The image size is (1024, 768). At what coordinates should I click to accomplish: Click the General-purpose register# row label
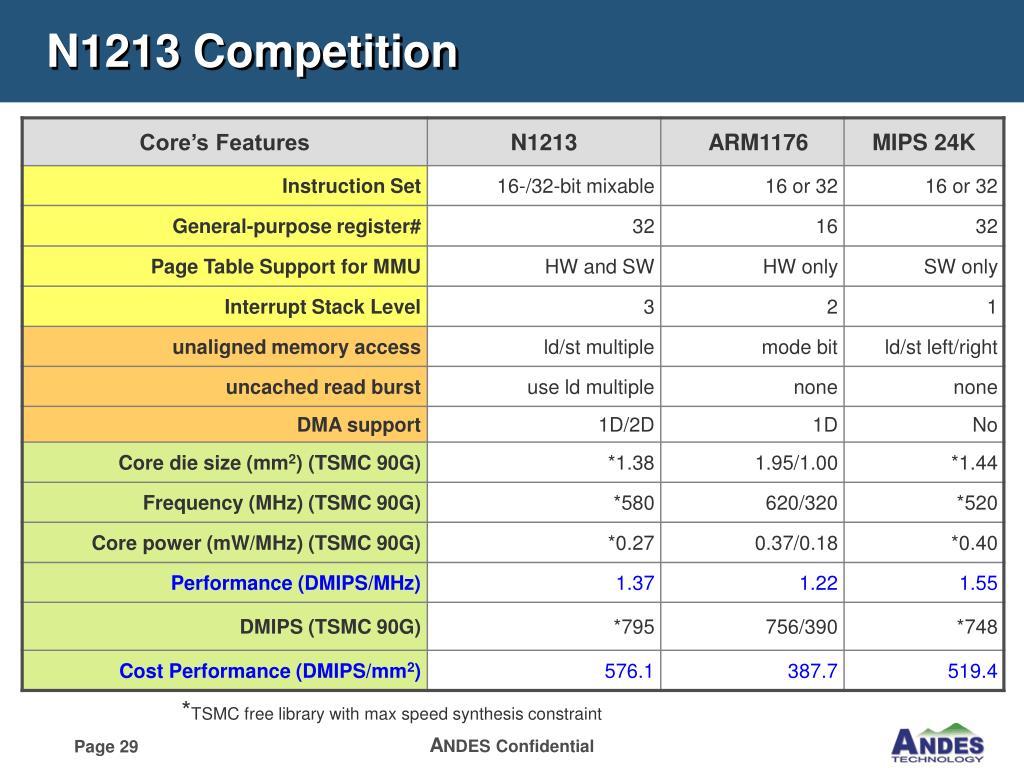coord(296,227)
